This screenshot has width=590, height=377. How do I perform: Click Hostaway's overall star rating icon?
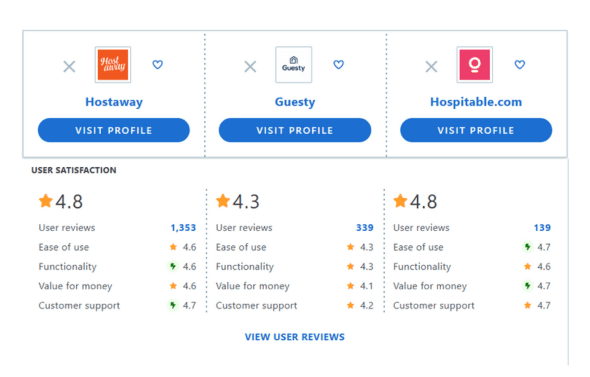click(x=46, y=201)
